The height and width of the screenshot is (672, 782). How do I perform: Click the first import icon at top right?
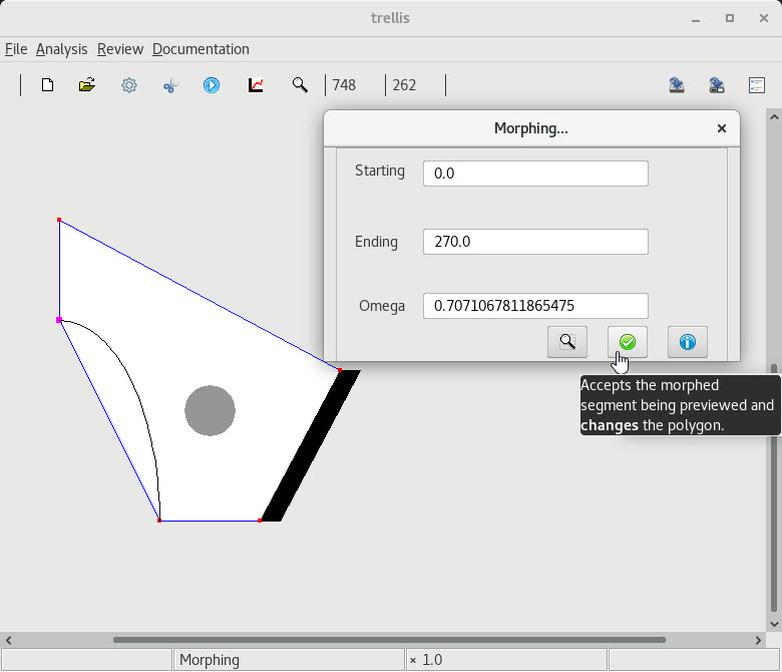(x=677, y=85)
